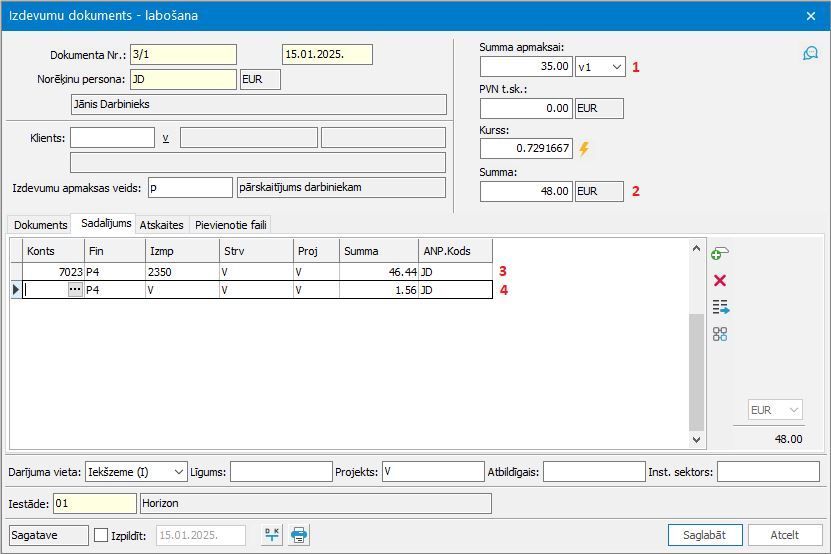Click the green add row icon

click(x=719, y=253)
